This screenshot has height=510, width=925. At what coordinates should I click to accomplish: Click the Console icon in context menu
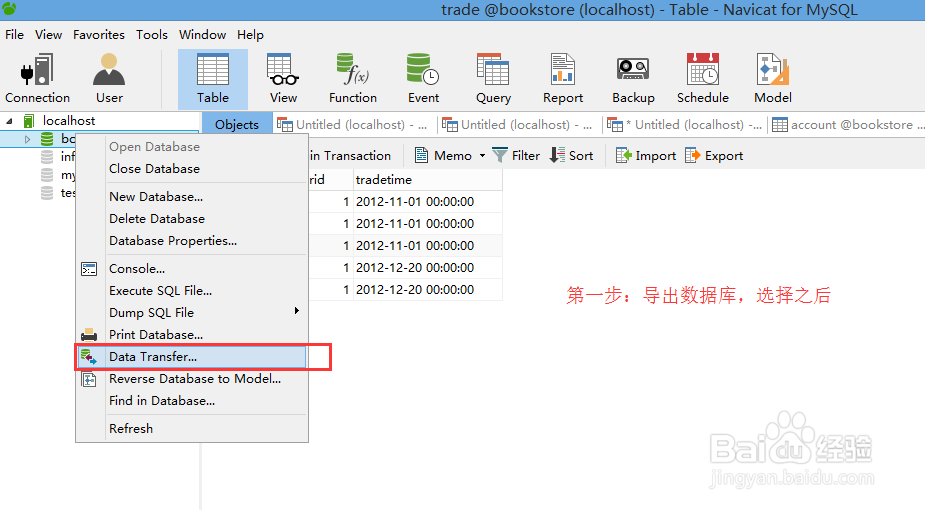pyautogui.click(x=89, y=269)
